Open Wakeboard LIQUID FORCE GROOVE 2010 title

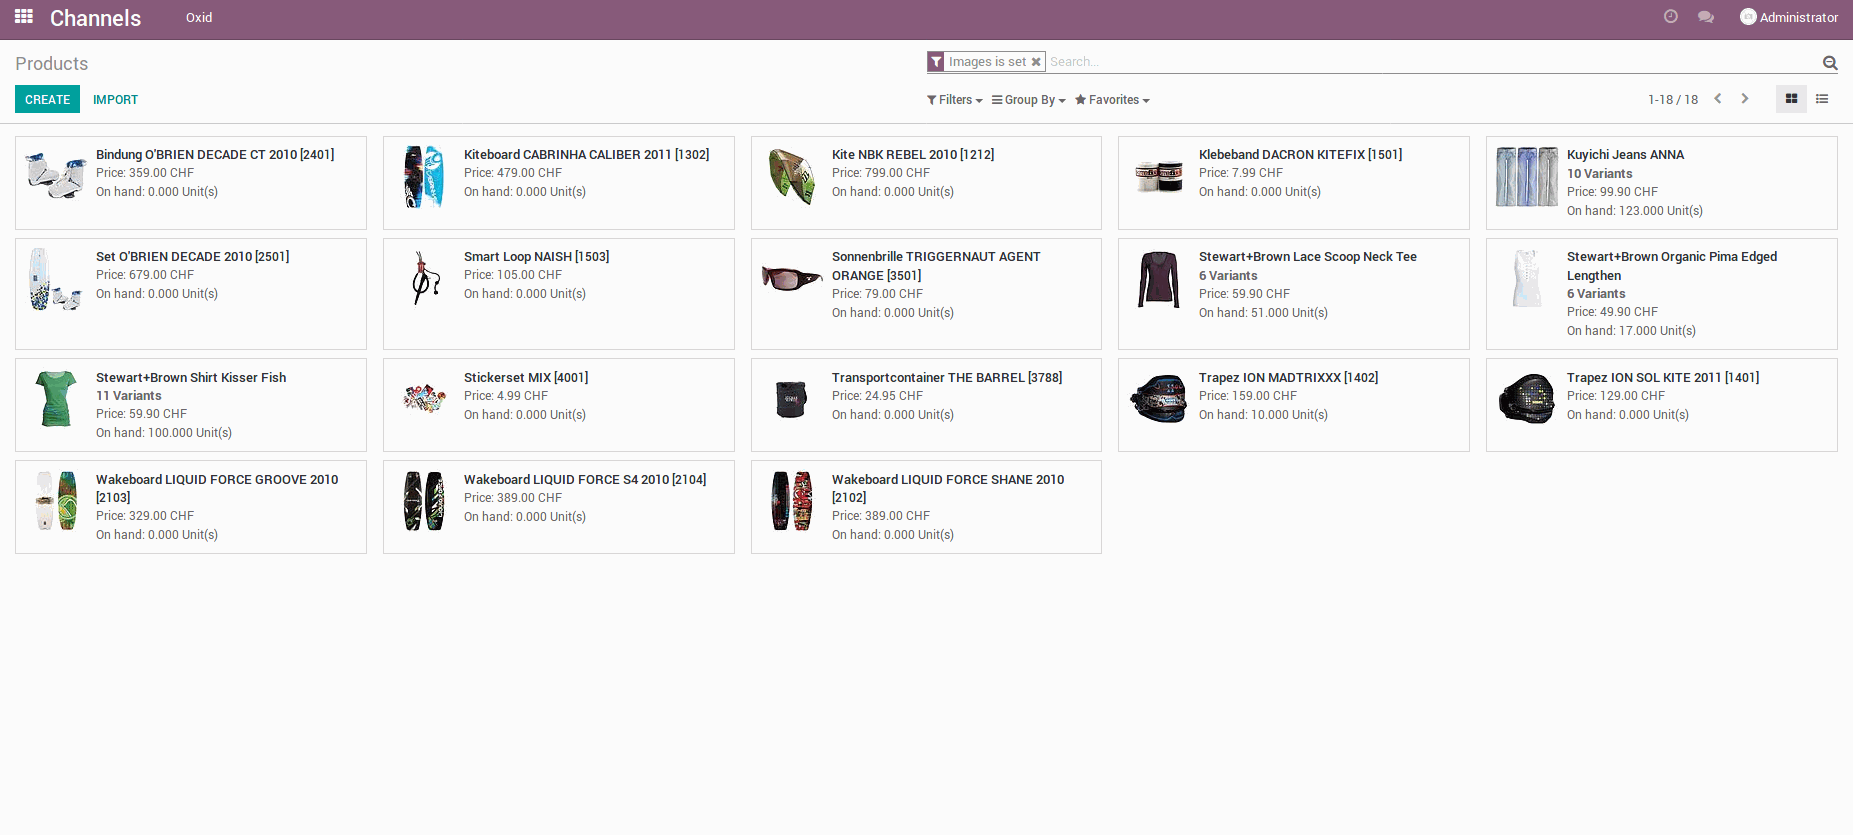(217, 488)
